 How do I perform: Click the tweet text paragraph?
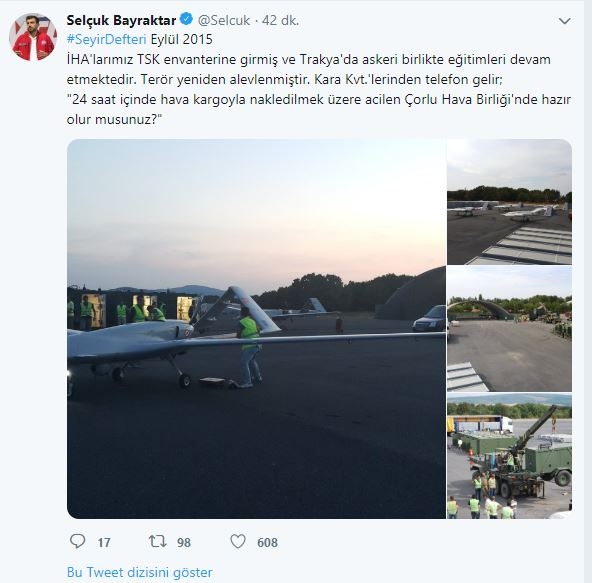click(319, 89)
